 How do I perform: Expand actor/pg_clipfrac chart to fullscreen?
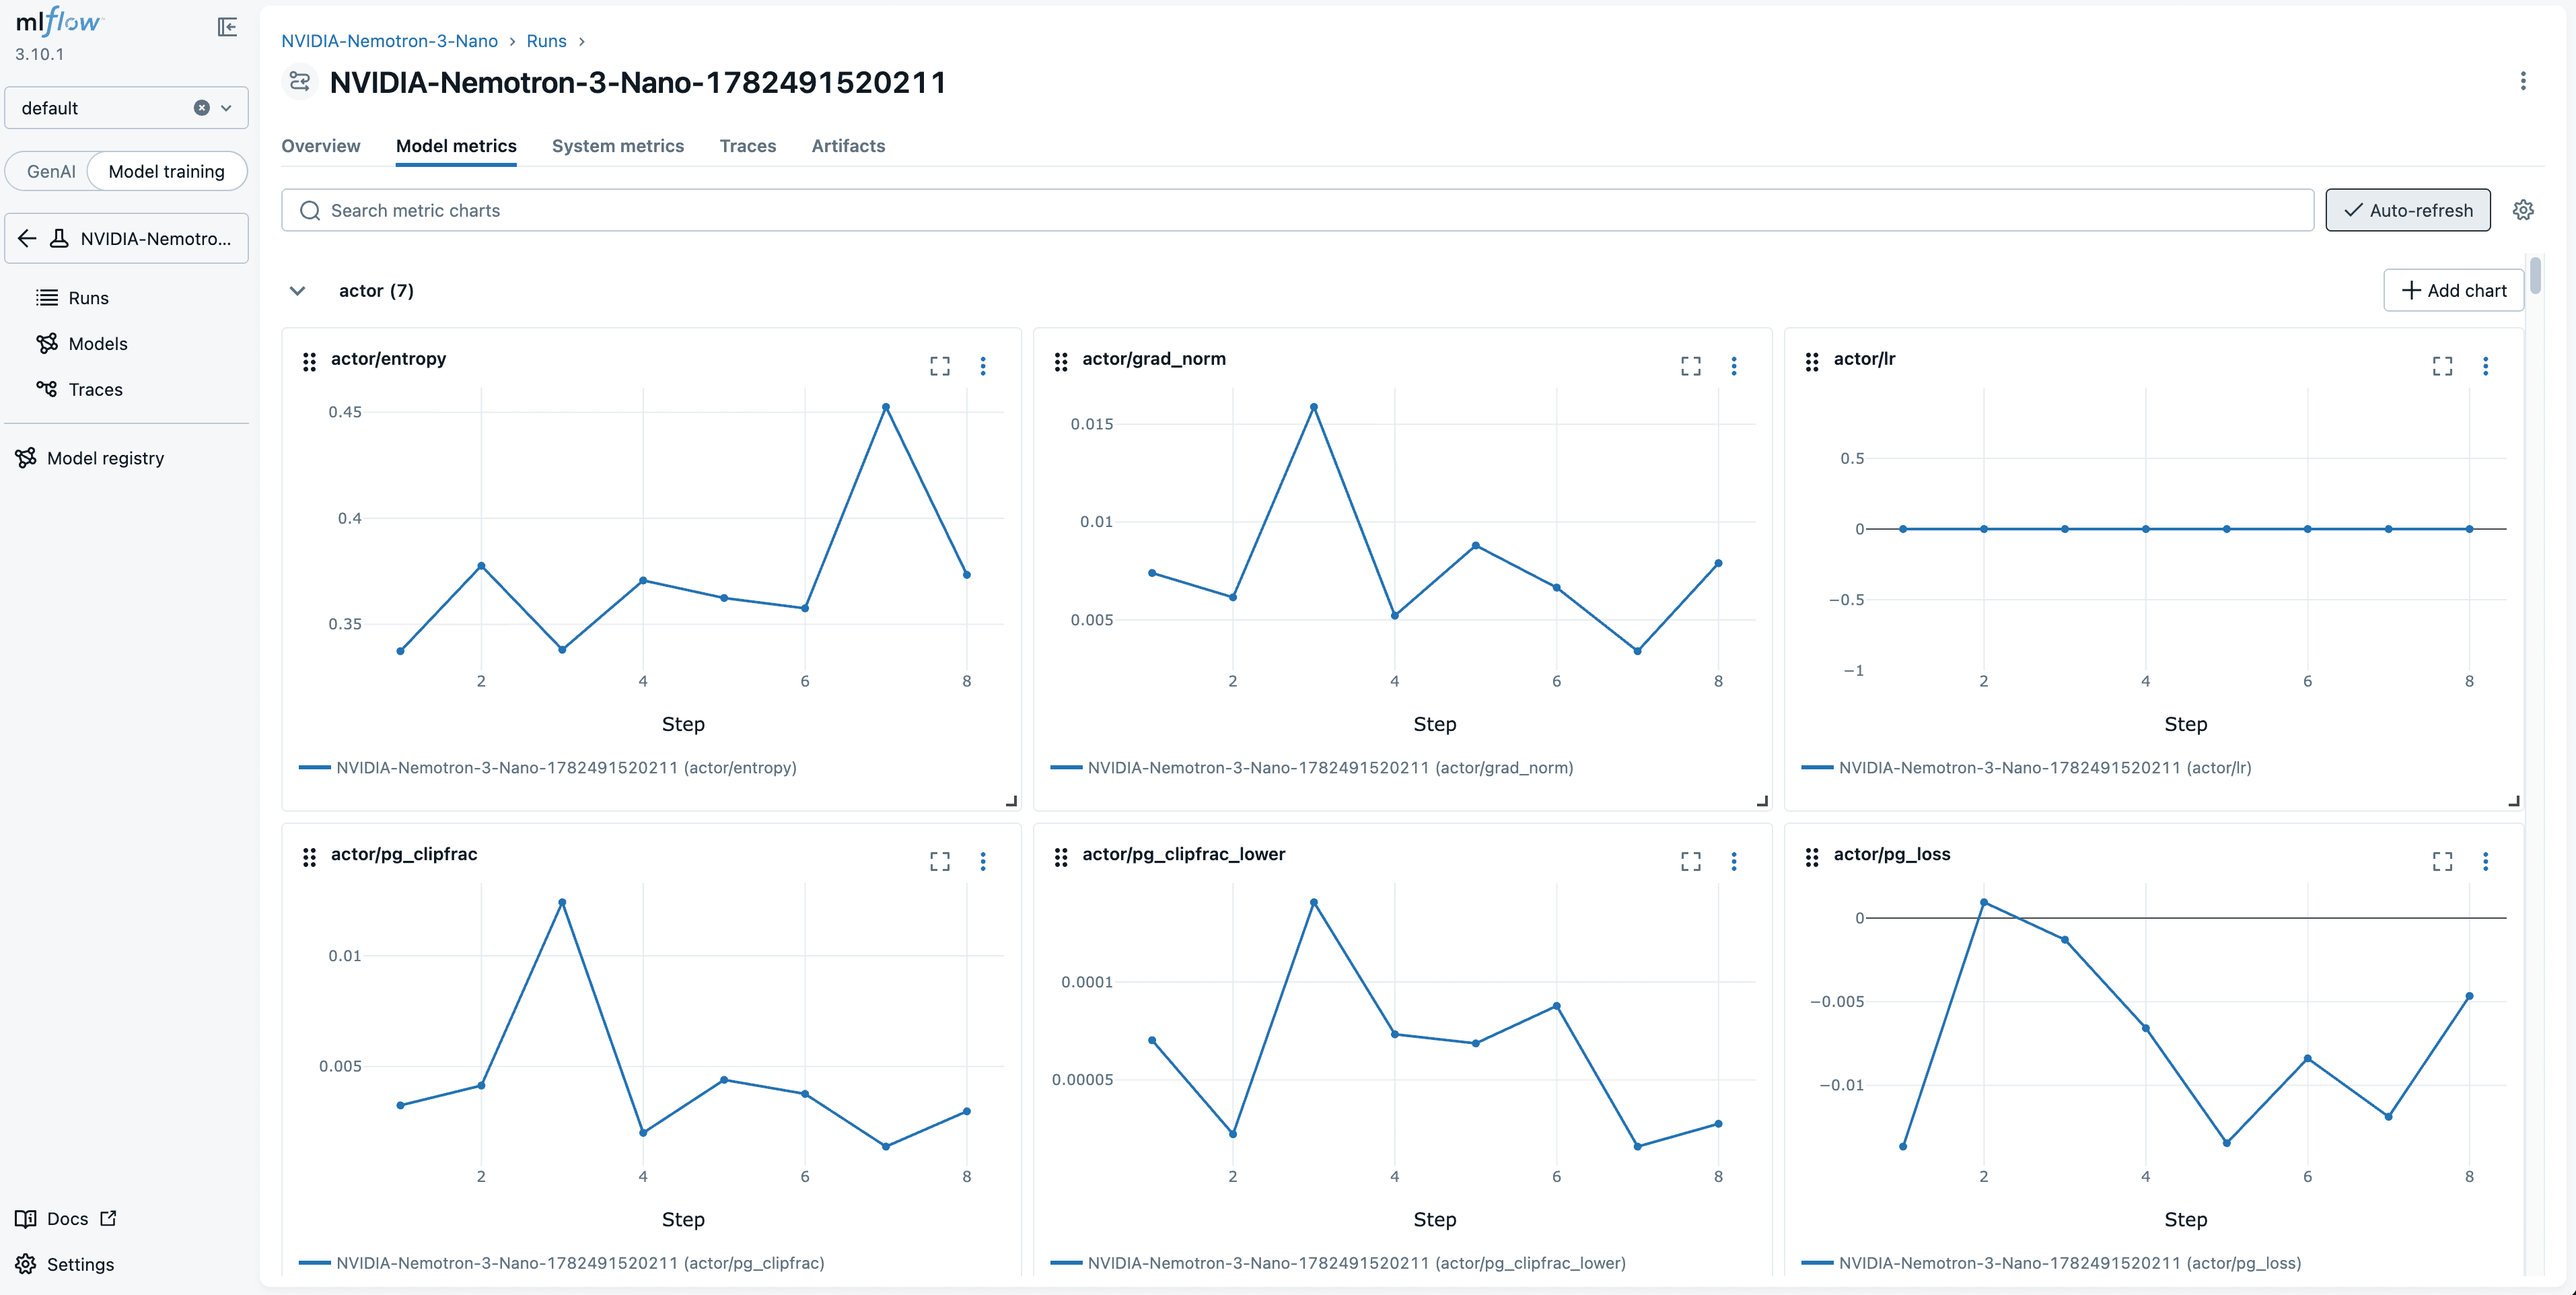tap(939, 861)
